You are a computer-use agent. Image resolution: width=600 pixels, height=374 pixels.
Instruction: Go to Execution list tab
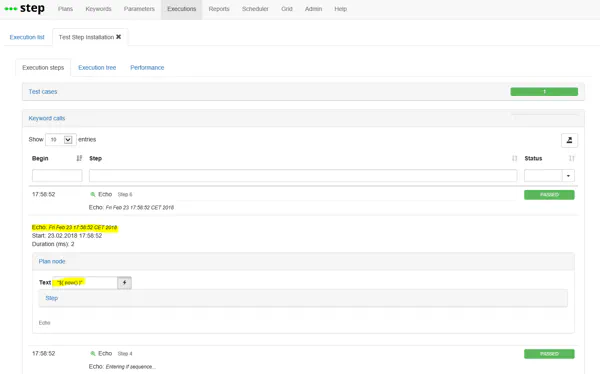pyautogui.click(x=27, y=37)
